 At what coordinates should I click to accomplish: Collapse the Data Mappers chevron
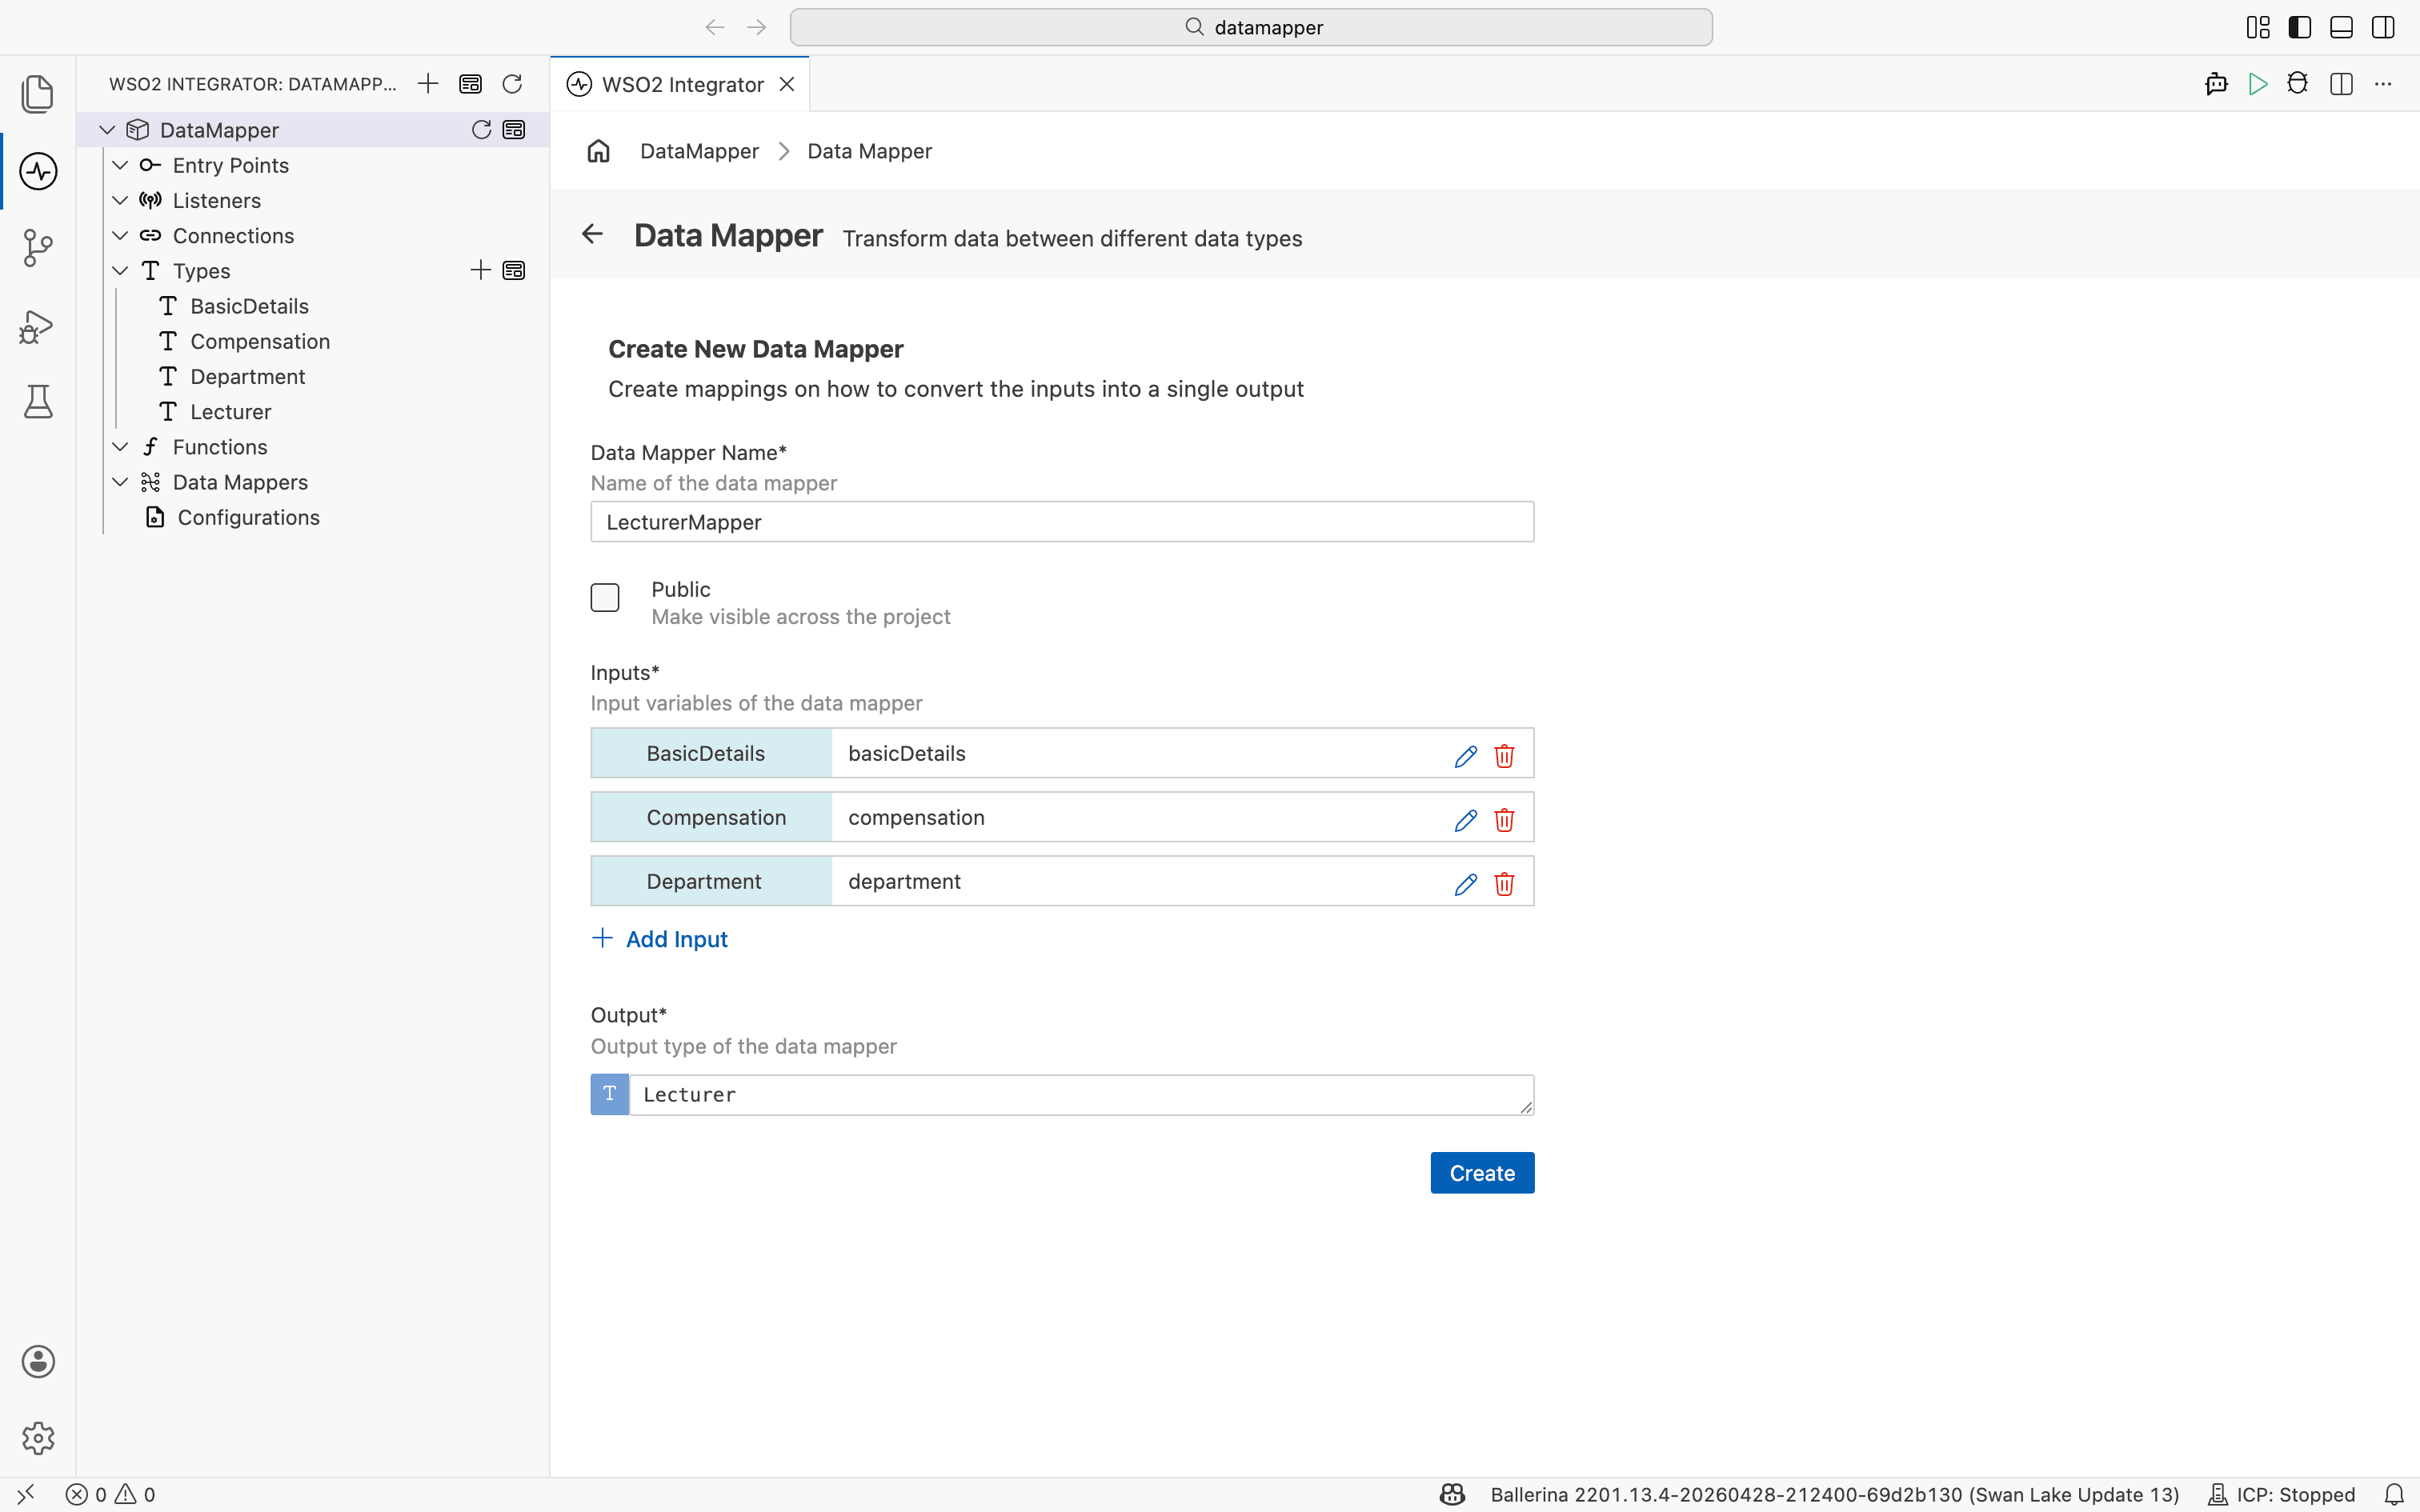[x=120, y=482]
